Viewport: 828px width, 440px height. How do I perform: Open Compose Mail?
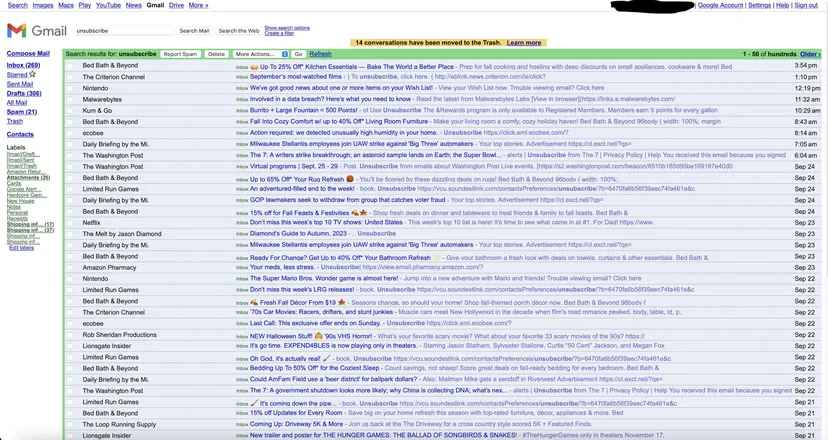pyautogui.click(x=28, y=53)
